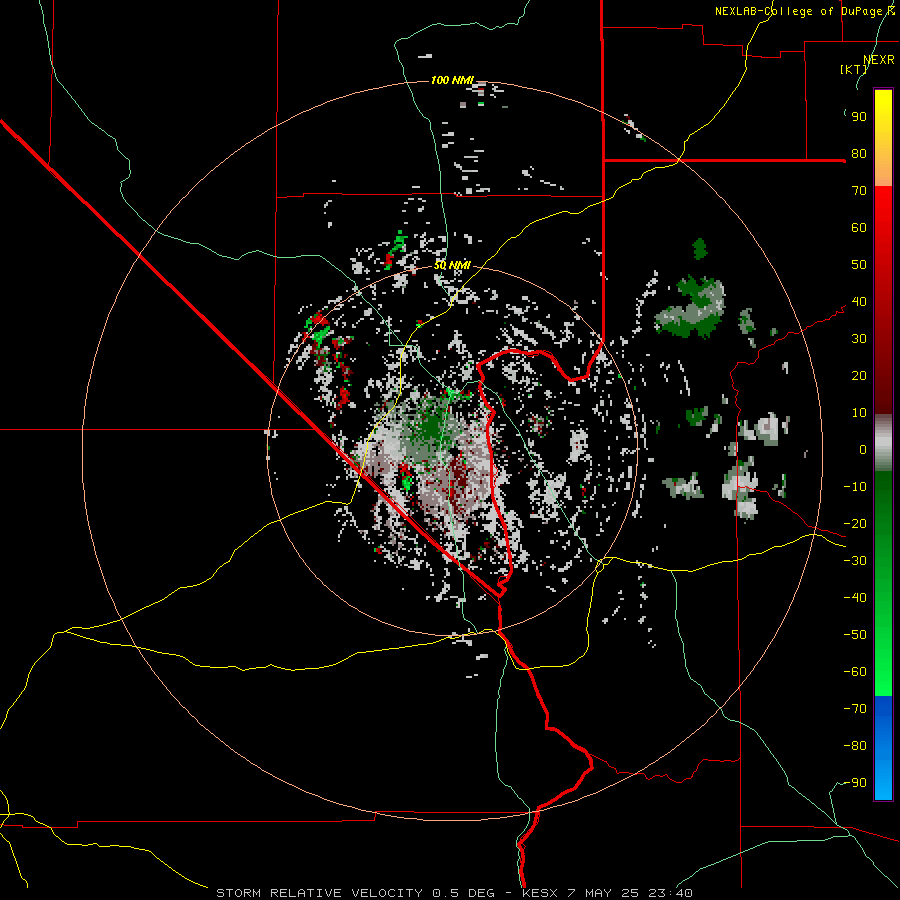This screenshot has width=900, height=900.
Task: Click the -80 scale value
Action: point(855,746)
